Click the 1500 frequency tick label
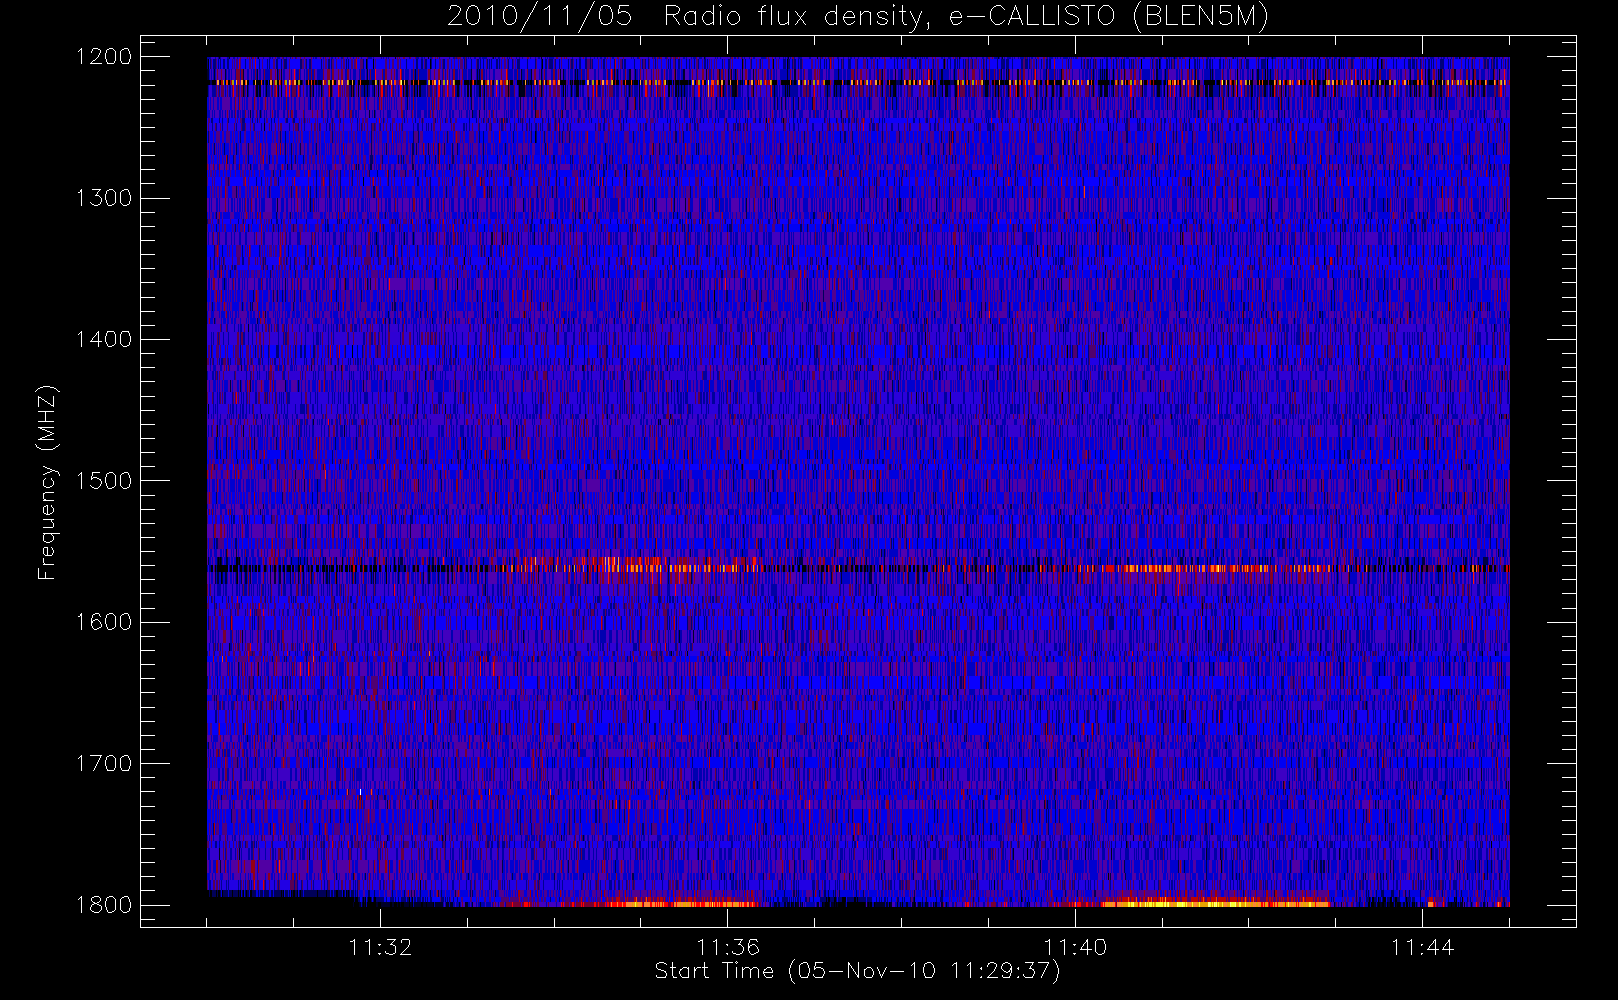 103,481
